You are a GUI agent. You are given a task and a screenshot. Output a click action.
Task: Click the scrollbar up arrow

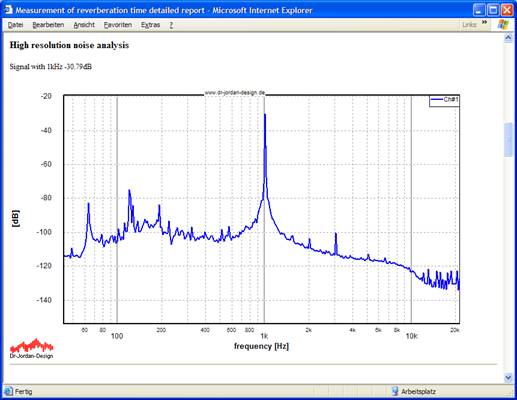coord(508,37)
